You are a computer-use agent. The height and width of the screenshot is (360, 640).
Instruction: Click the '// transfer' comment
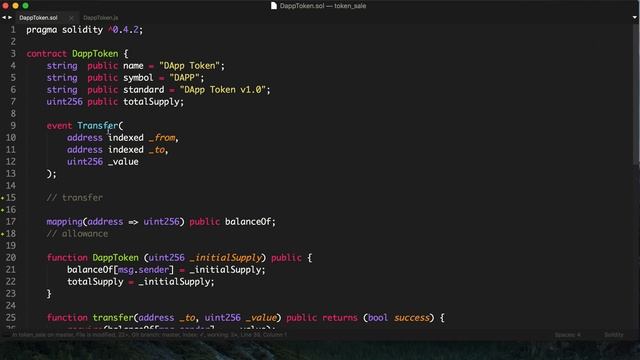75,198
